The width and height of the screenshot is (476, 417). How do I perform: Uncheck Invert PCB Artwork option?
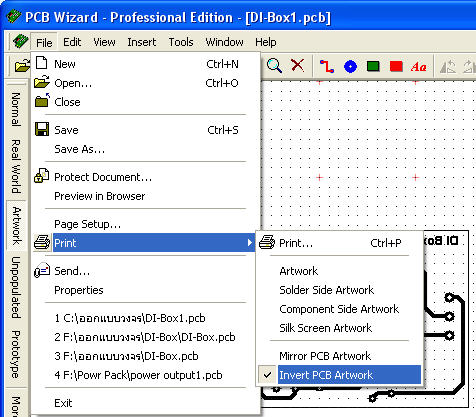339,375
